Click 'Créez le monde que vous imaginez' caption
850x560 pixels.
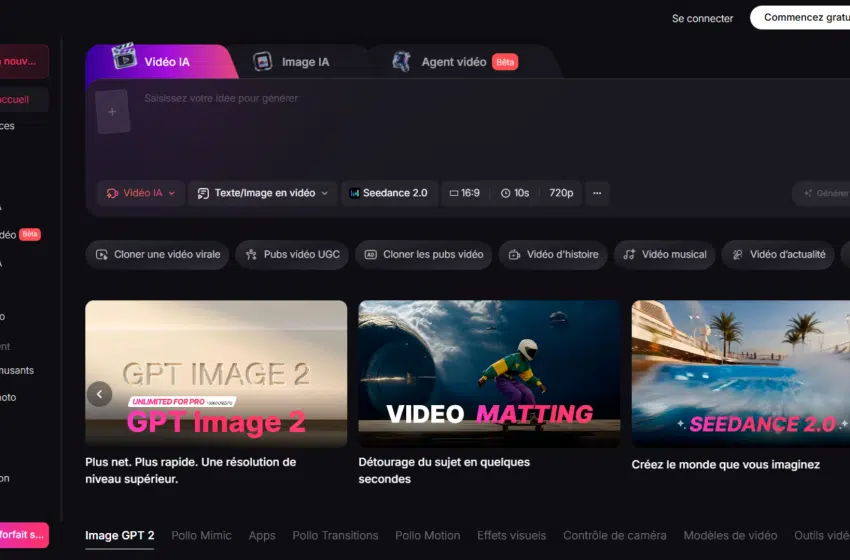[725, 465]
